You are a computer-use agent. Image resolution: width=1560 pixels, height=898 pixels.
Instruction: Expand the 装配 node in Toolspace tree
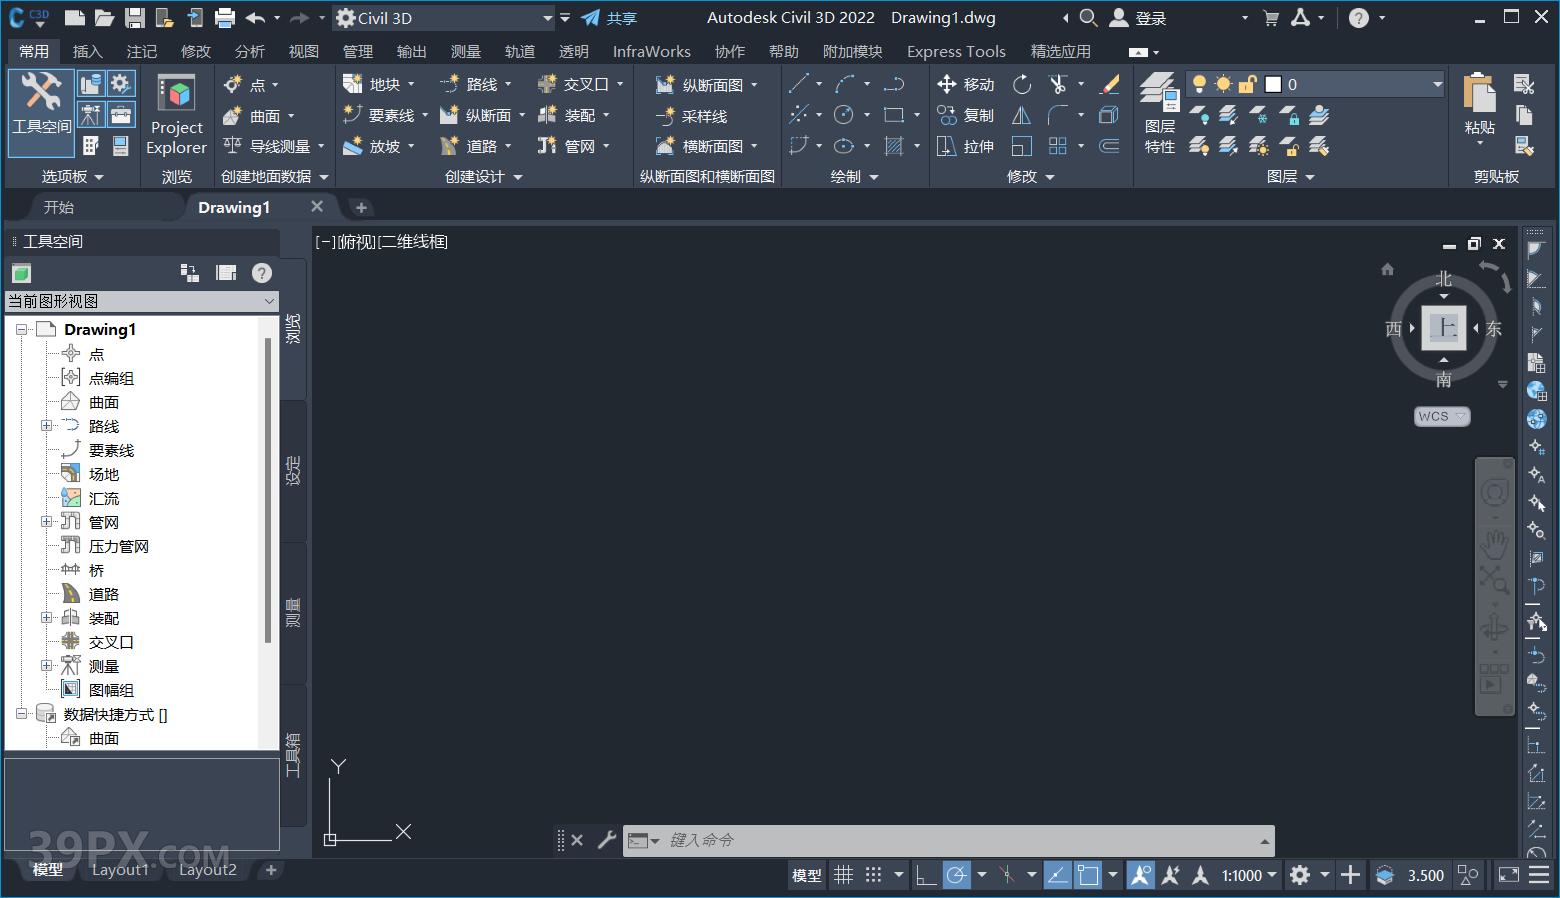tap(46, 618)
